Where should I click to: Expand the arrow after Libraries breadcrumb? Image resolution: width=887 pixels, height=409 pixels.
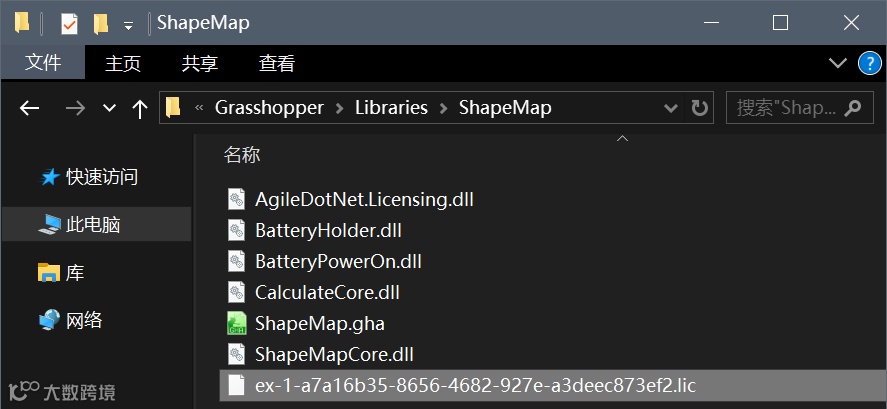(x=443, y=107)
